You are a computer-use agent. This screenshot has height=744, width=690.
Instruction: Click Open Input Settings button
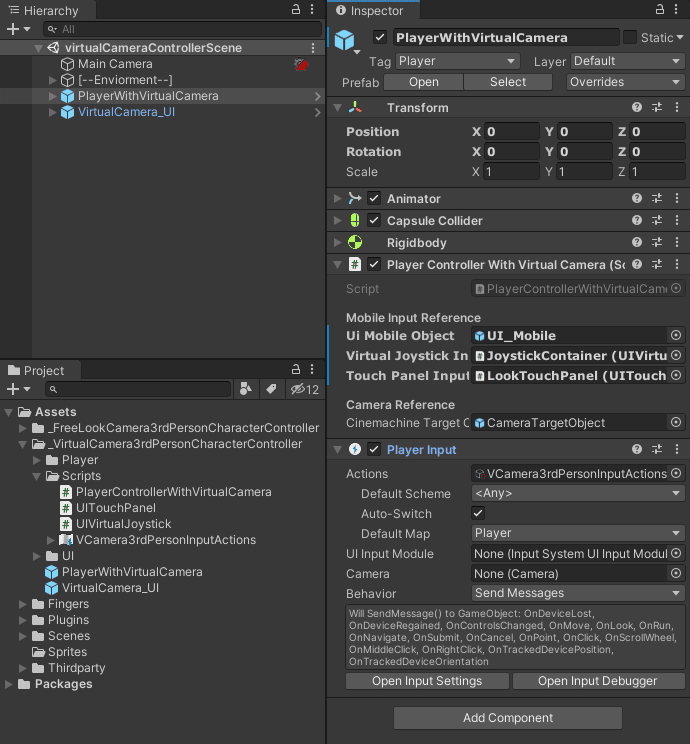click(427, 681)
